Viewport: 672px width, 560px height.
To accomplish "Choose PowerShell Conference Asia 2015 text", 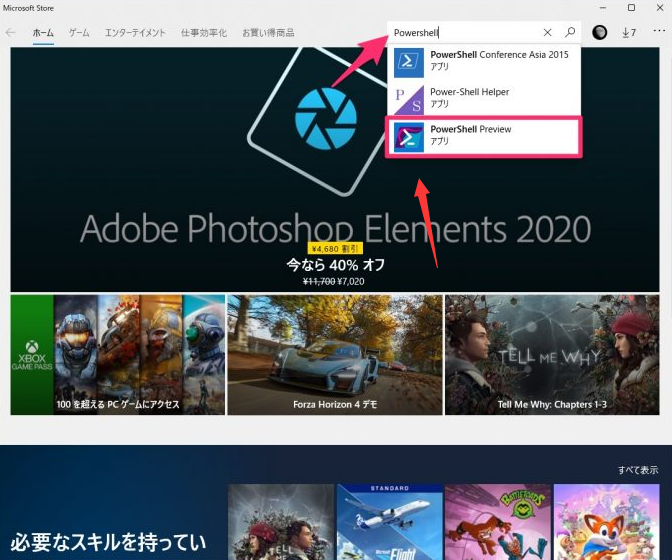I will coord(499,55).
